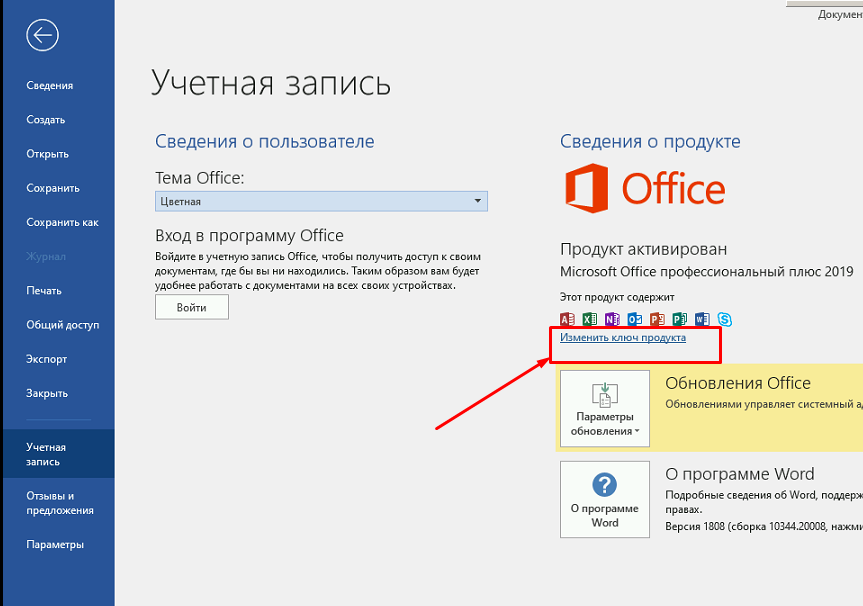
Task: Click the Skype app icon
Action: tap(725, 319)
